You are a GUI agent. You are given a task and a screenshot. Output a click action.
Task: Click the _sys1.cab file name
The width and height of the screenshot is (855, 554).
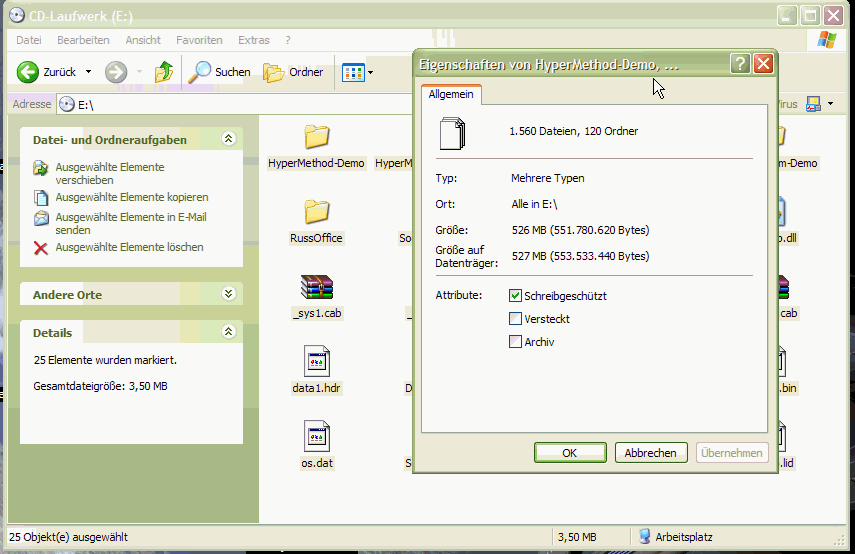point(317,313)
